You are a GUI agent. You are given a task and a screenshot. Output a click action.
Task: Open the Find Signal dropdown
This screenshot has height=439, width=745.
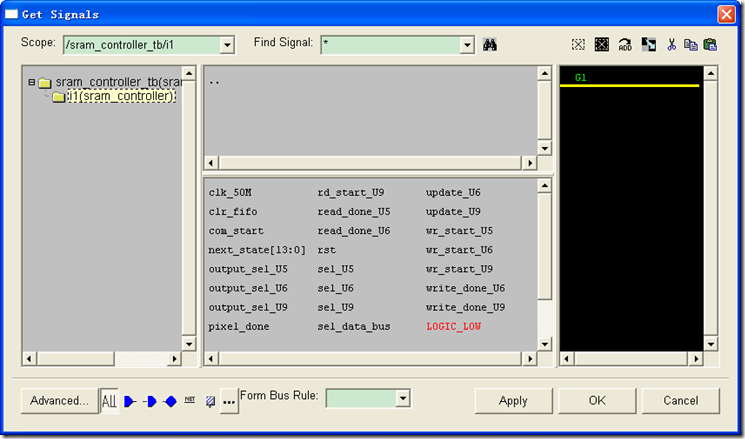467,45
